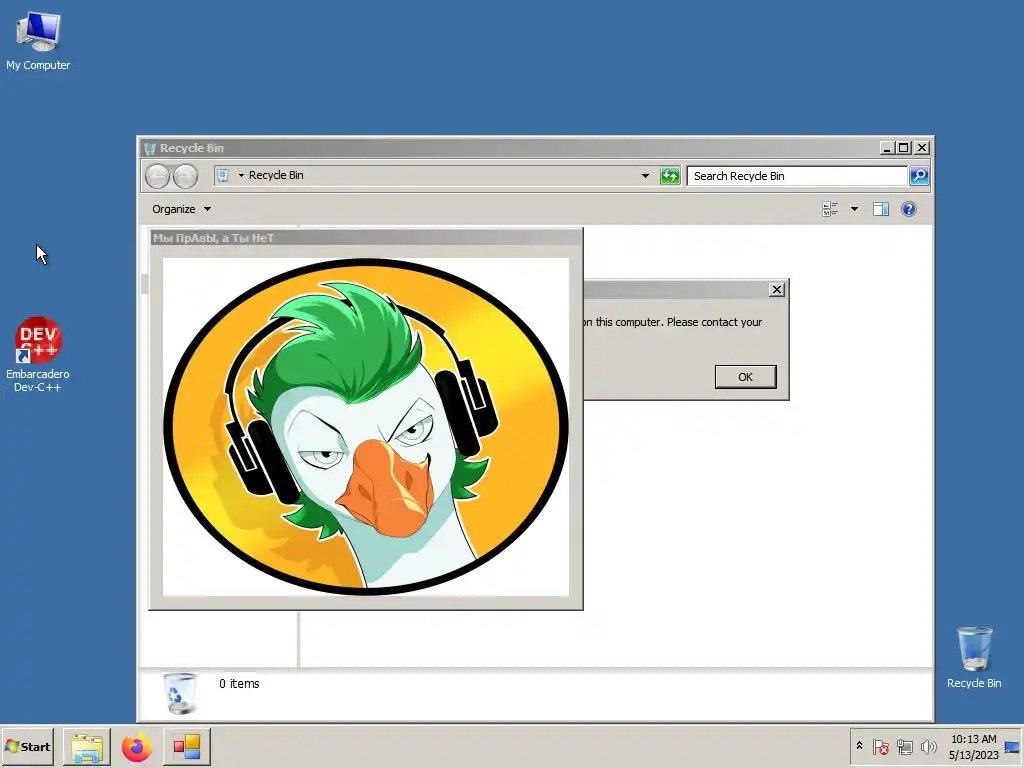Close the error dialog with X

pos(776,289)
